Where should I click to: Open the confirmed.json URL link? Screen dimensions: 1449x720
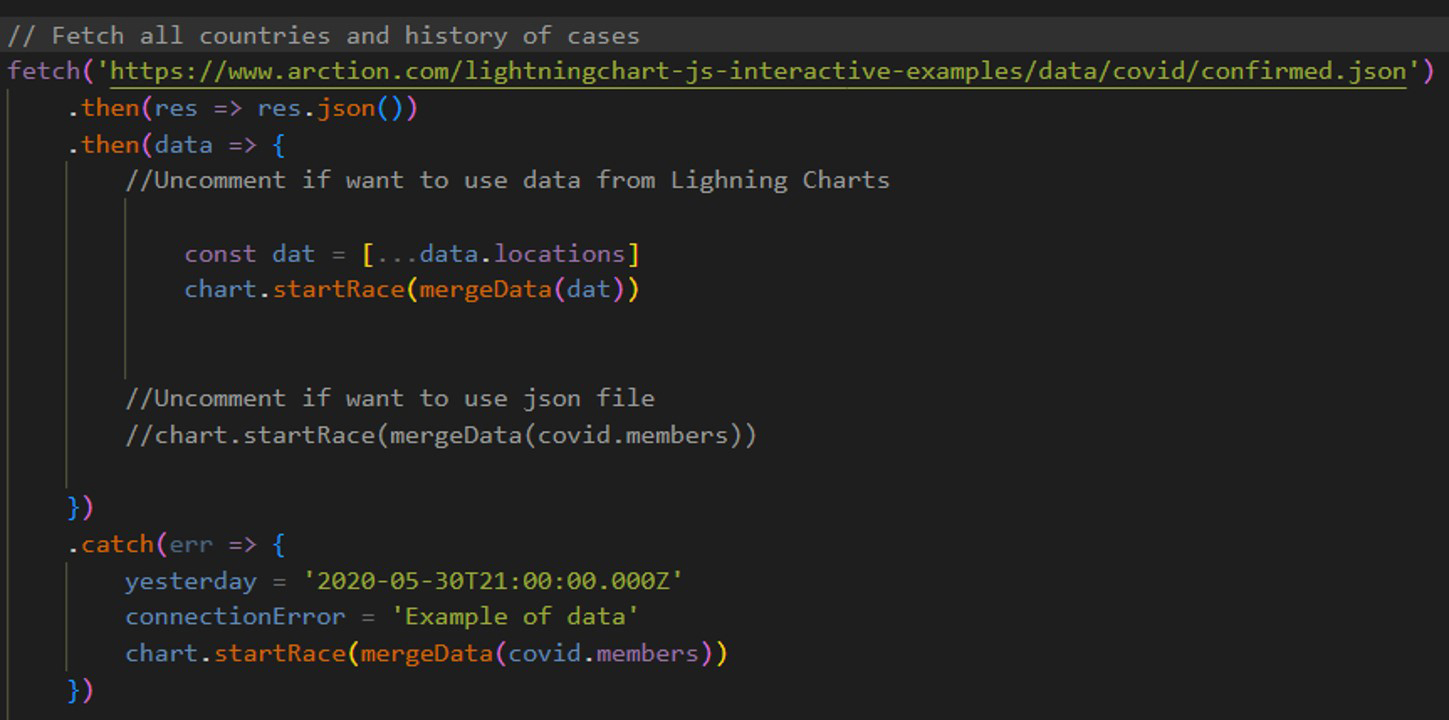758,72
